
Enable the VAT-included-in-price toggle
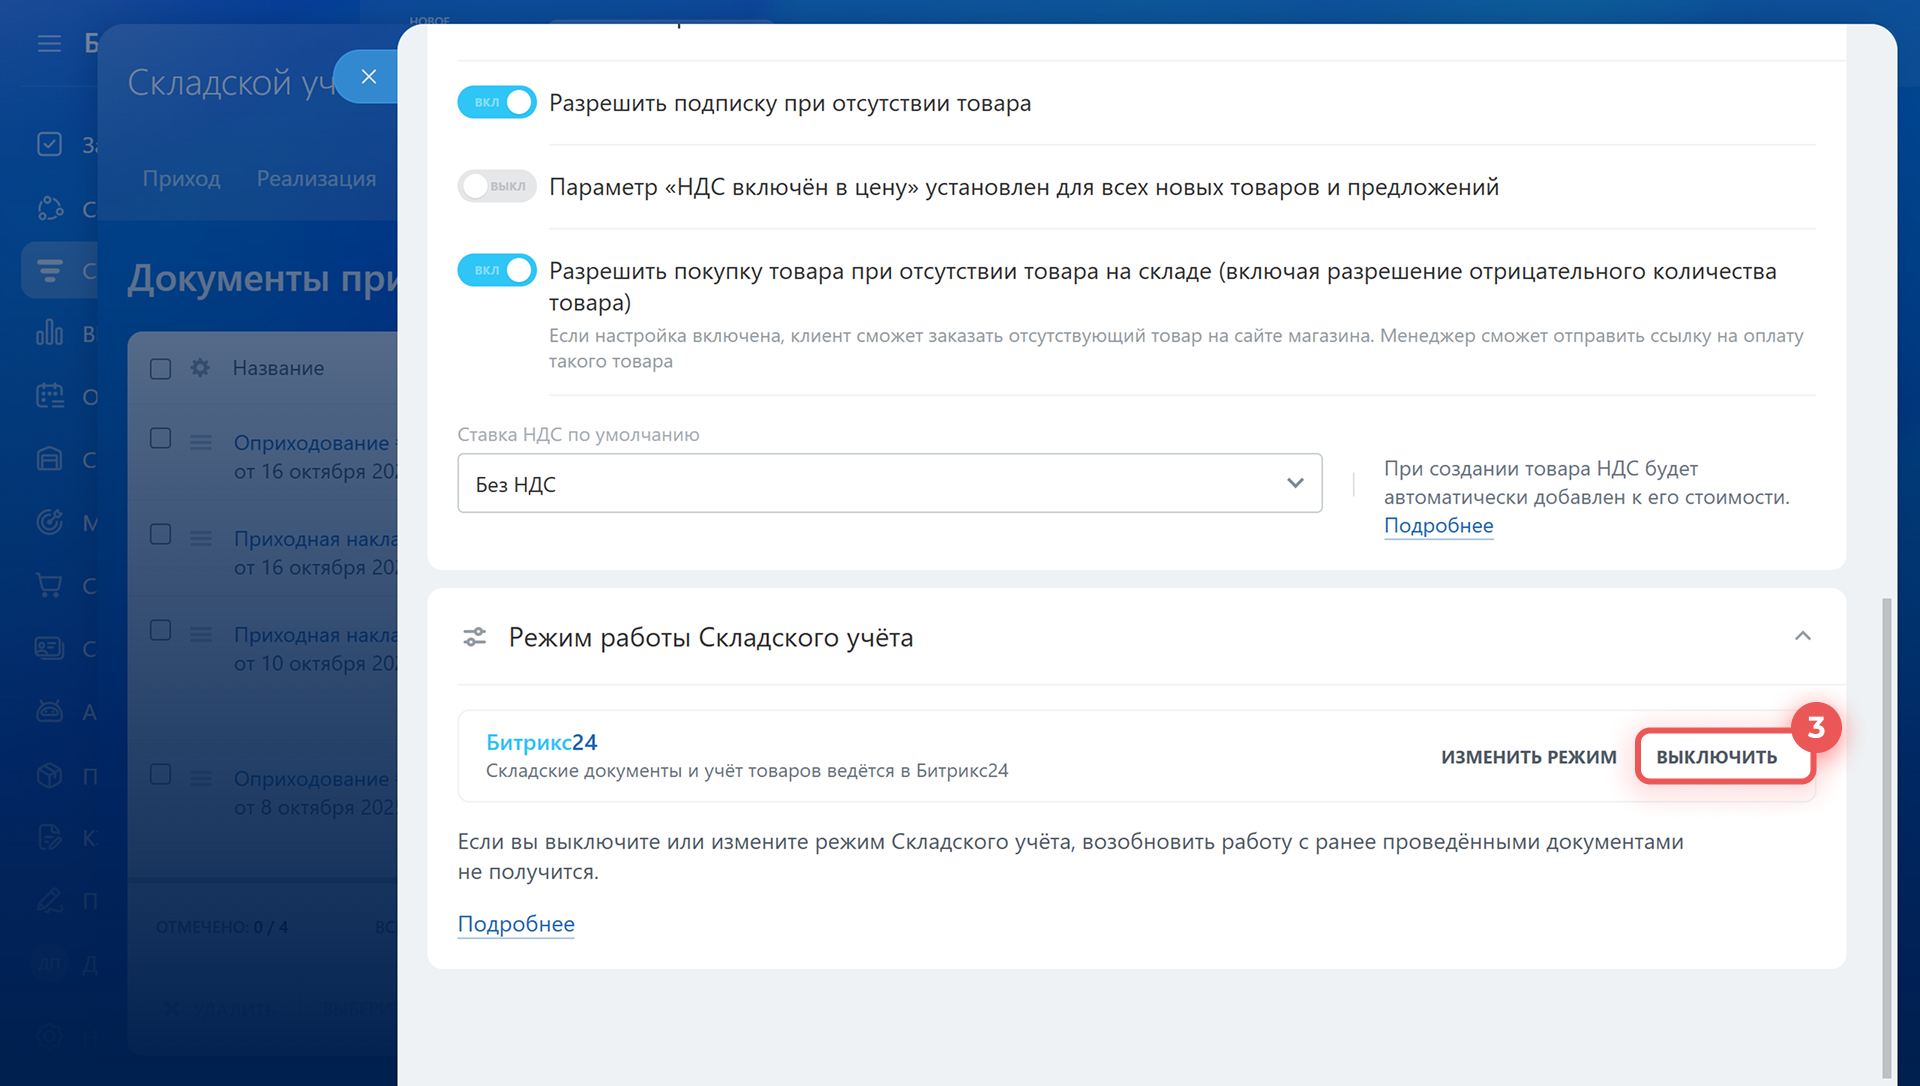pyautogui.click(x=497, y=186)
